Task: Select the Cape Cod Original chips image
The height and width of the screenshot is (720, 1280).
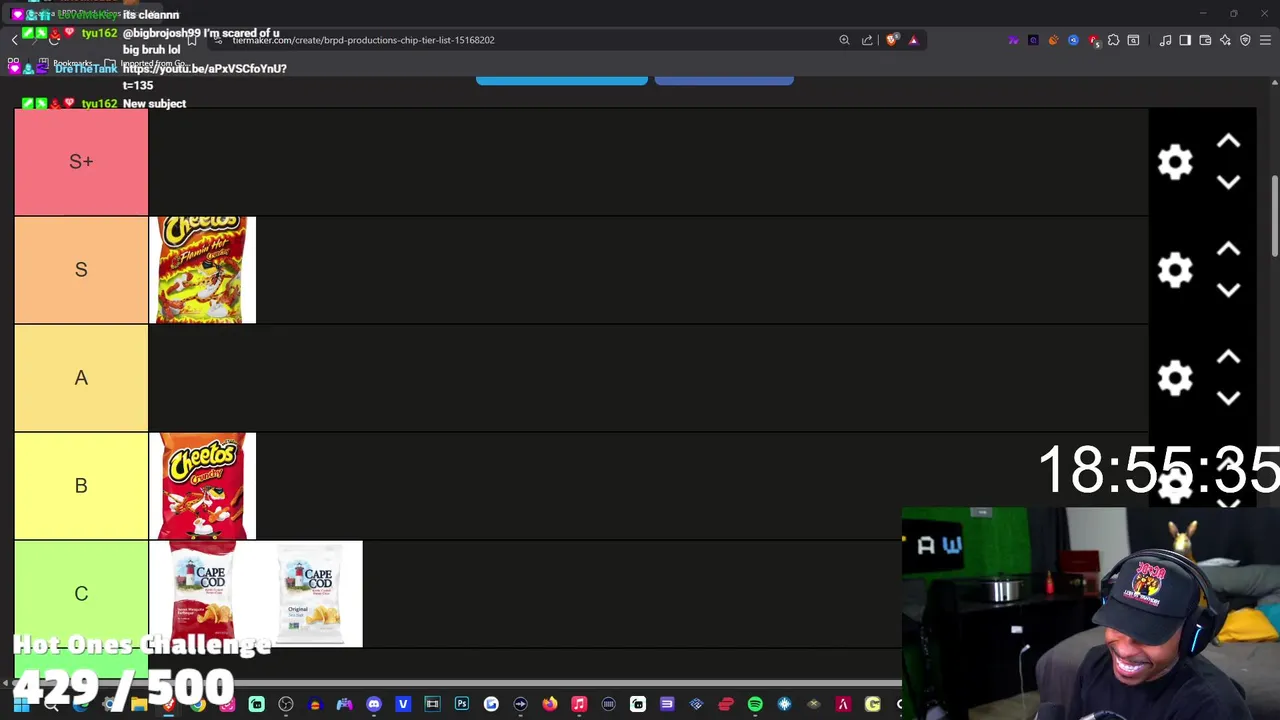Action: click(x=310, y=594)
